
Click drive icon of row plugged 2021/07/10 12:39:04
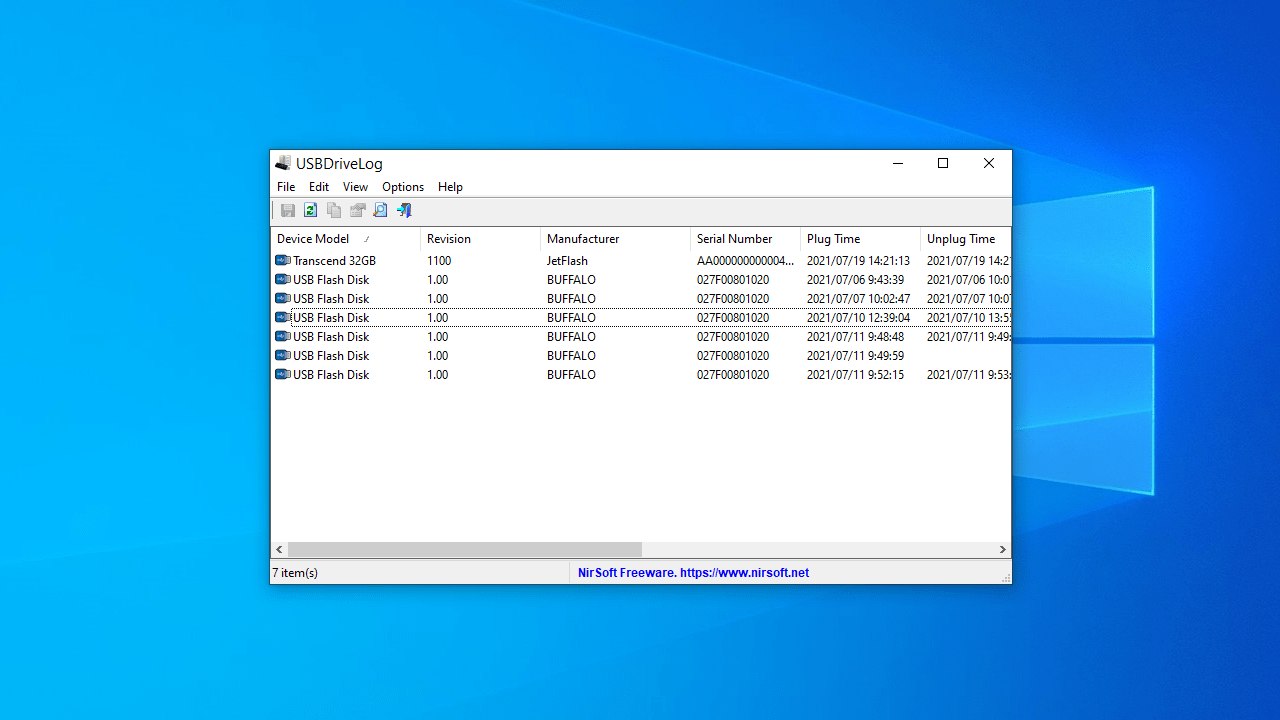[283, 317]
